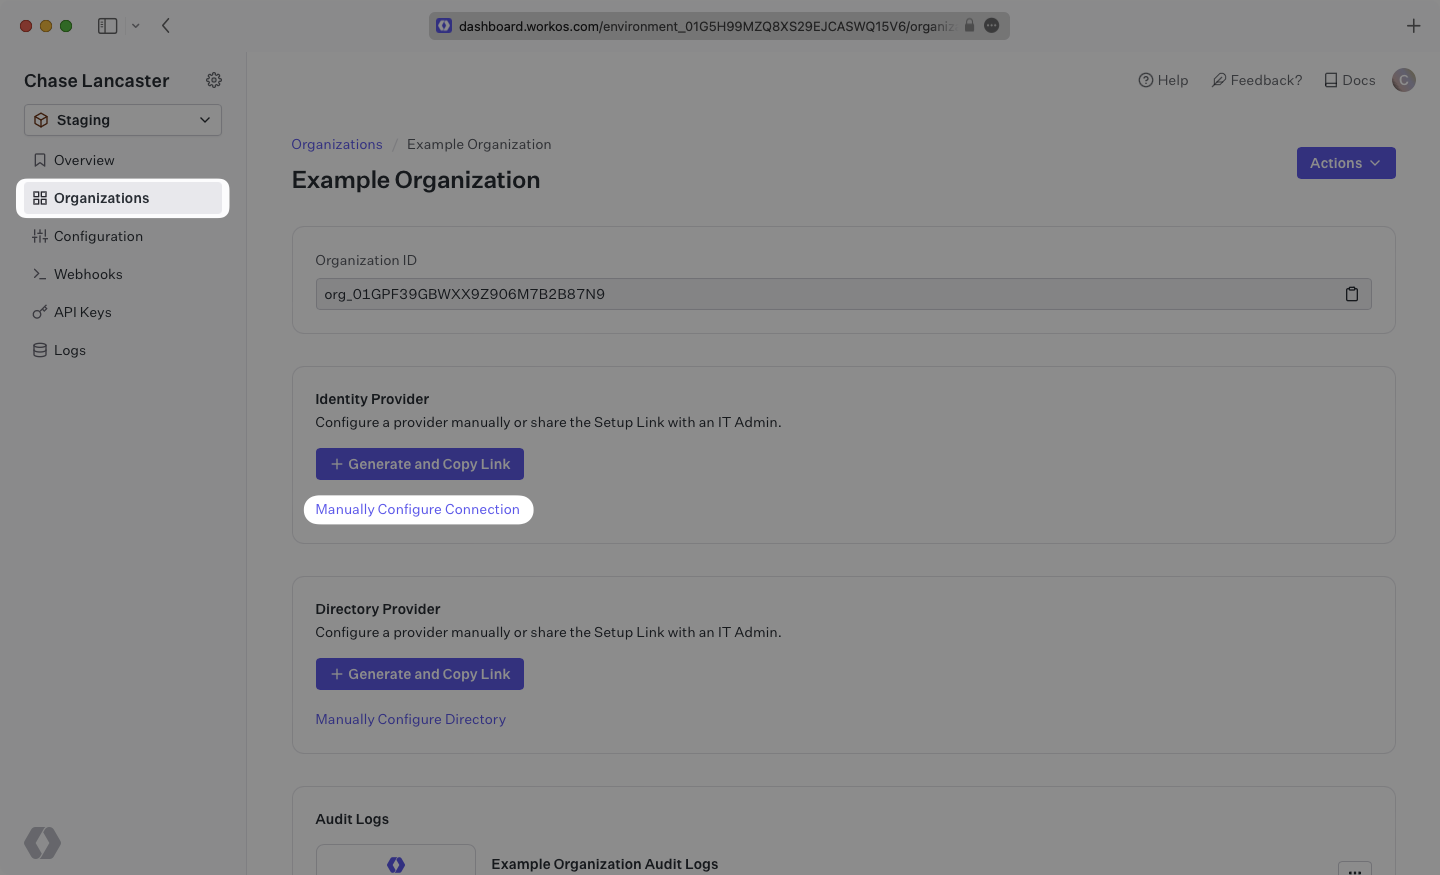The image size is (1440, 875).
Task: Click Generate and Copy Link under Identity Provider
Action: click(x=419, y=463)
